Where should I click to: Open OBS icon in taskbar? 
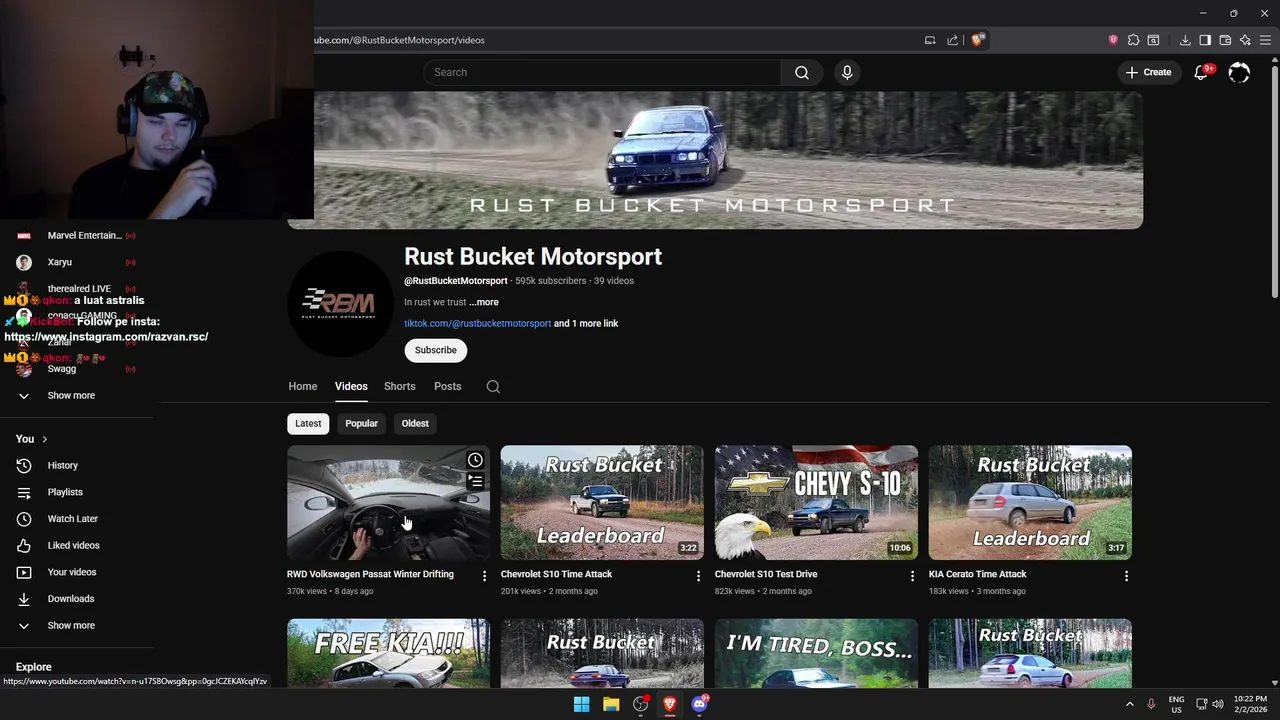(x=640, y=704)
